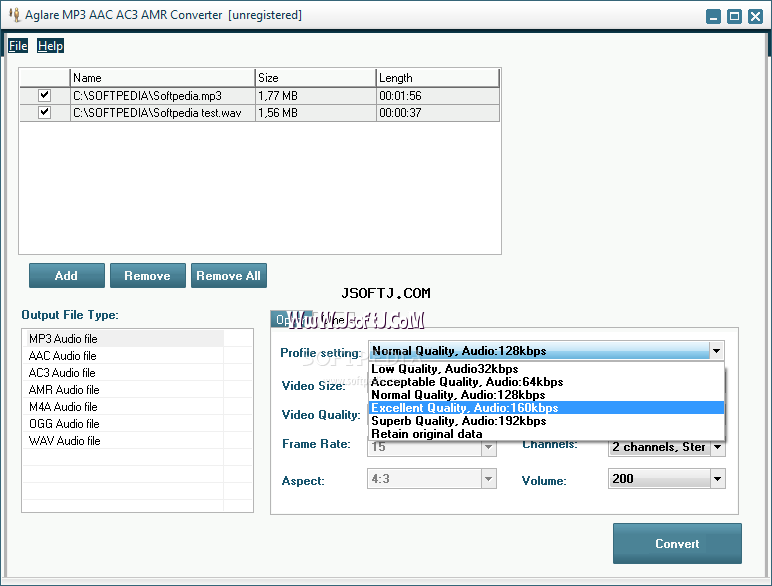Choose Normal Quality, Audio:128kbps list option
The height and width of the screenshot is (586, 772).
click(x=547, y=395)
